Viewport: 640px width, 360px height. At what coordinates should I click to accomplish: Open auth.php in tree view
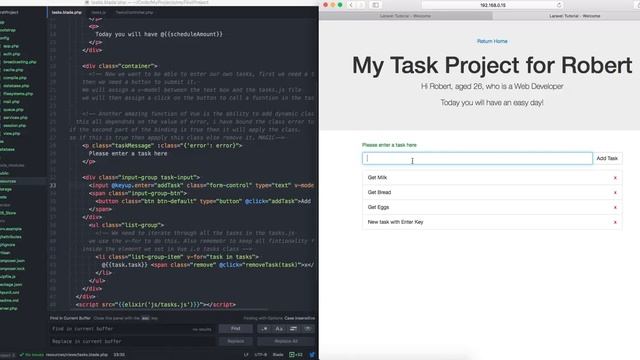click(11, 54)
